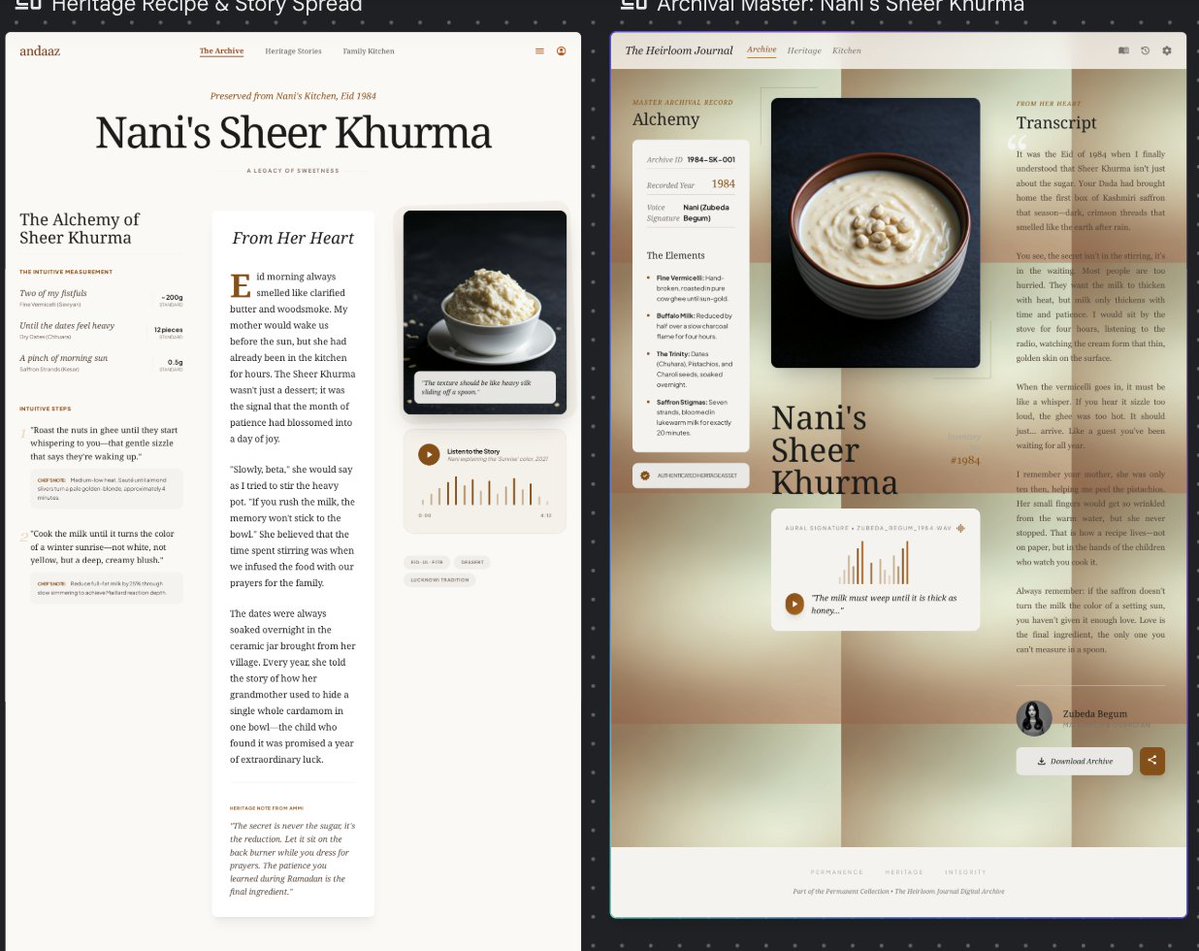This screenshot has width=1199, height=951.
Task: Switch to Kitchen tab in Heirloom Journal
Action: pos(846,50)
